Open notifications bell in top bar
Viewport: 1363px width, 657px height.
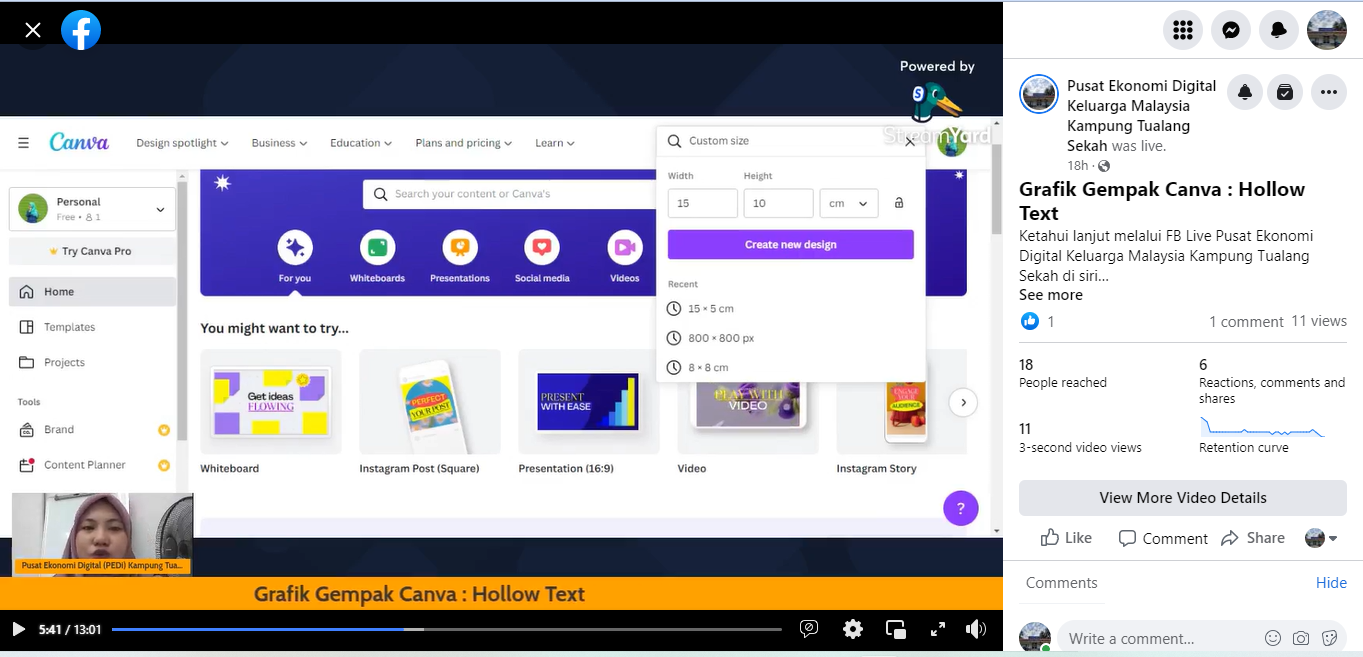pyautogui.click(x=1279, y=31)
